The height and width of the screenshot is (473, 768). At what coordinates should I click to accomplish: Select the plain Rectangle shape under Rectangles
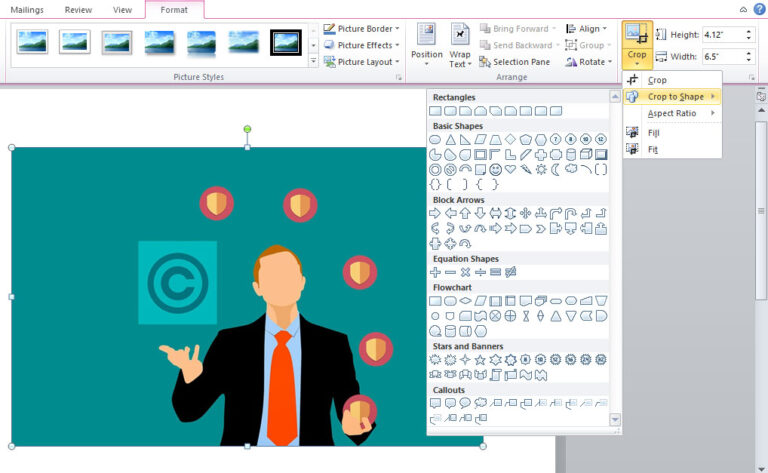click(x=435, y=111)
